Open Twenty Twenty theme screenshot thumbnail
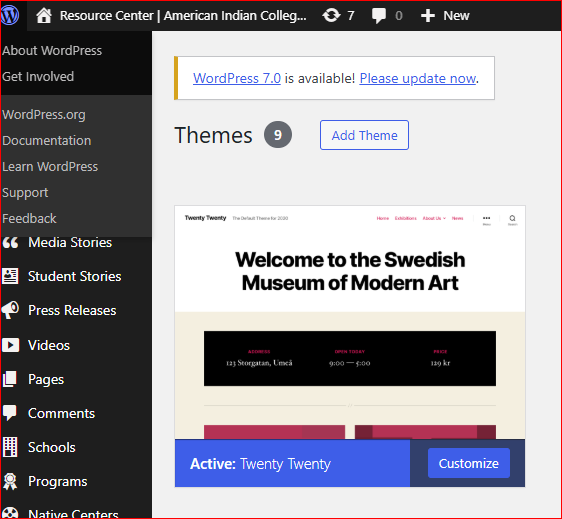This screenshot has width=562, height=519. pos(350,322)
